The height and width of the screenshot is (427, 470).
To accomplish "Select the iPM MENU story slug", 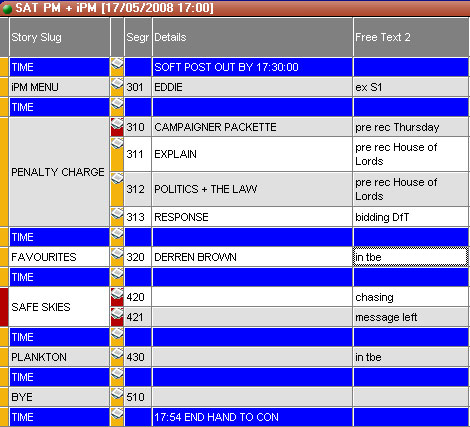I will [x=59, y=87].
